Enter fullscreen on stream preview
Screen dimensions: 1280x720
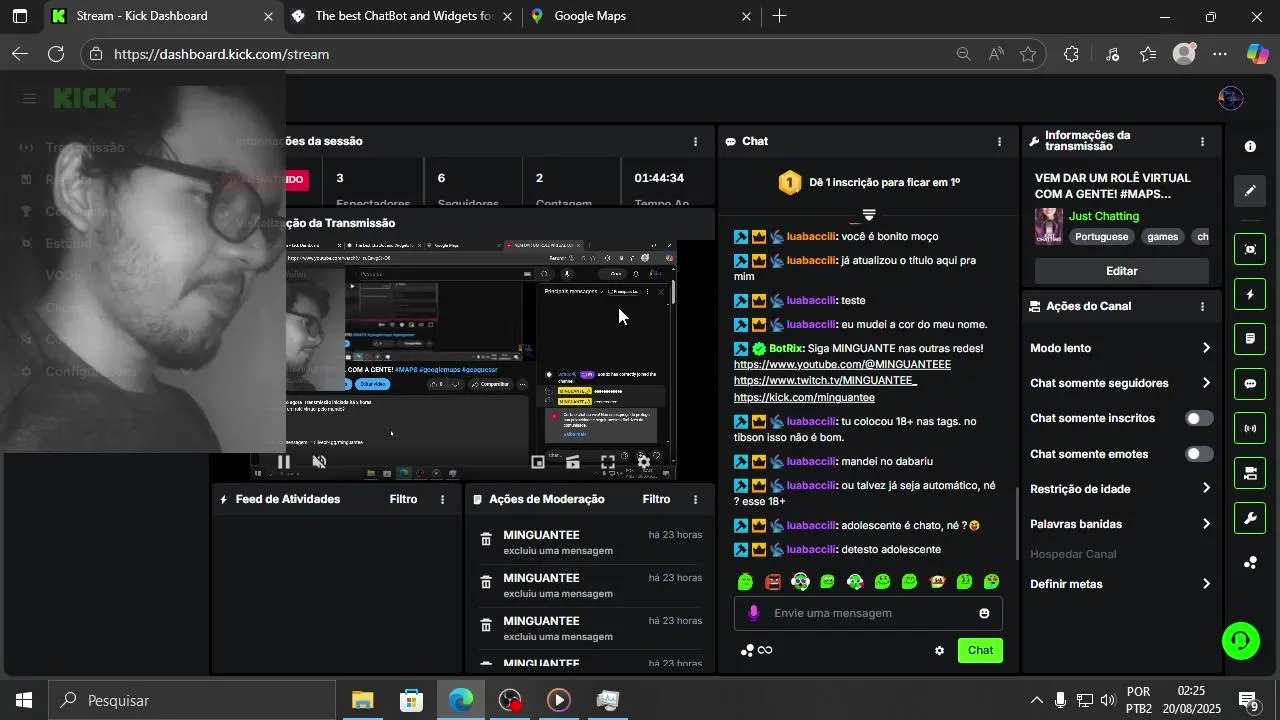pos(608,462)
